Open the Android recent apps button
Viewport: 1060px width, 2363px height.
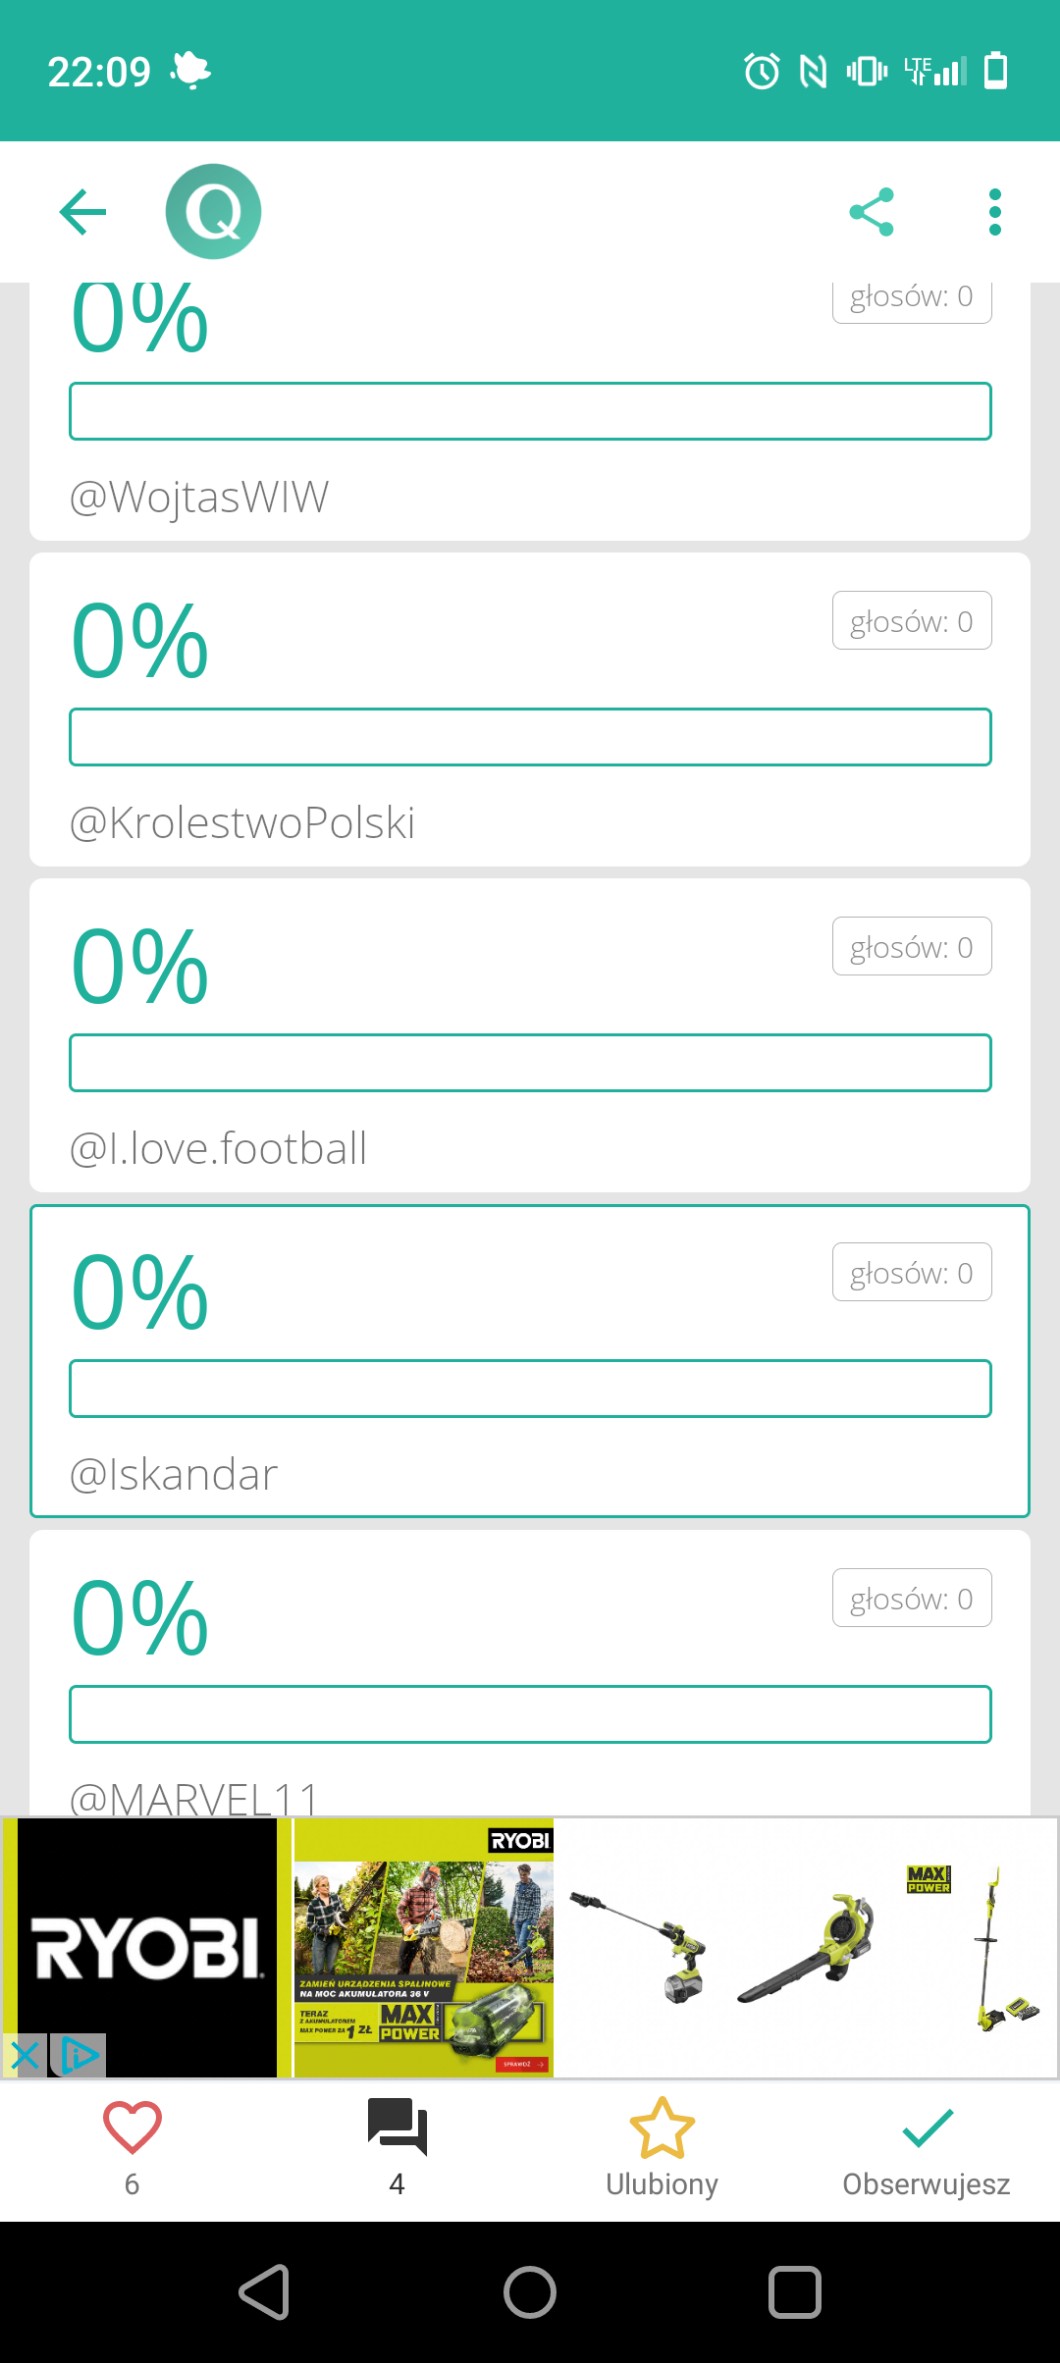pyautogui.click(x=794, y=2292)
